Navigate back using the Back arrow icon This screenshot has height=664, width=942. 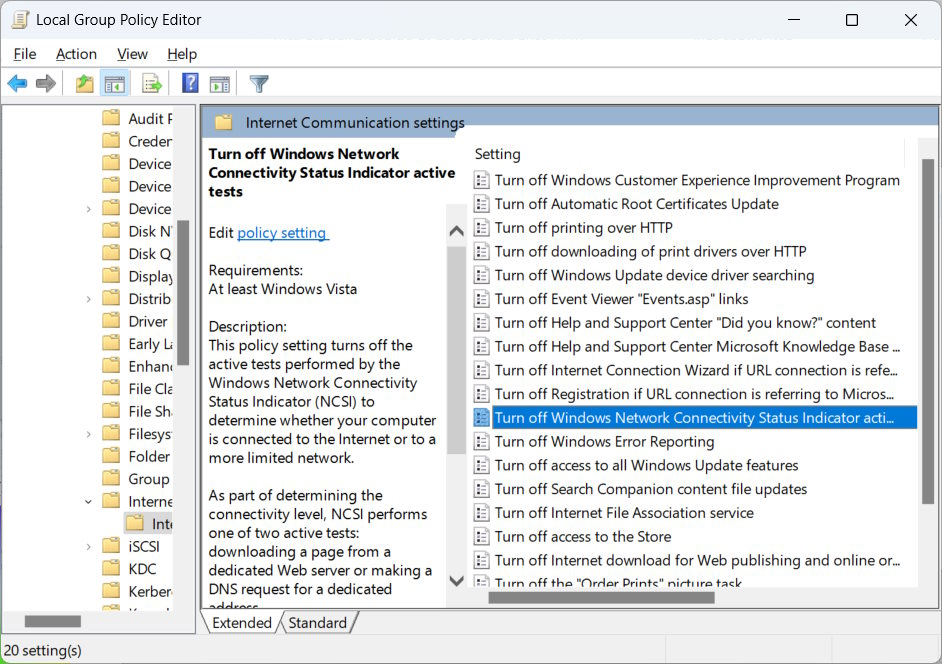pyautogui.click(x=17, y=83)
